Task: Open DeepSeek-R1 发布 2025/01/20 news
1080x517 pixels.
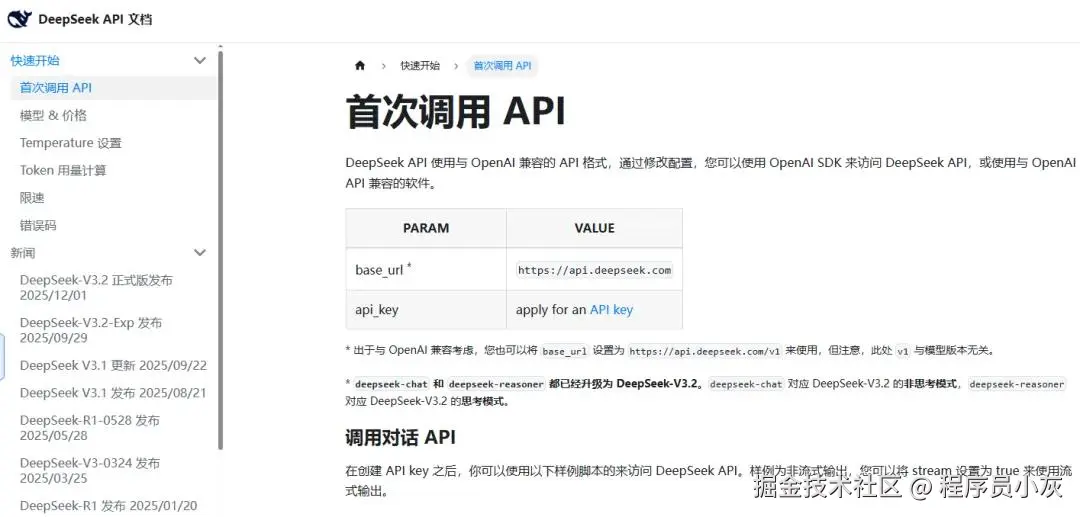Action: [109, 506]
